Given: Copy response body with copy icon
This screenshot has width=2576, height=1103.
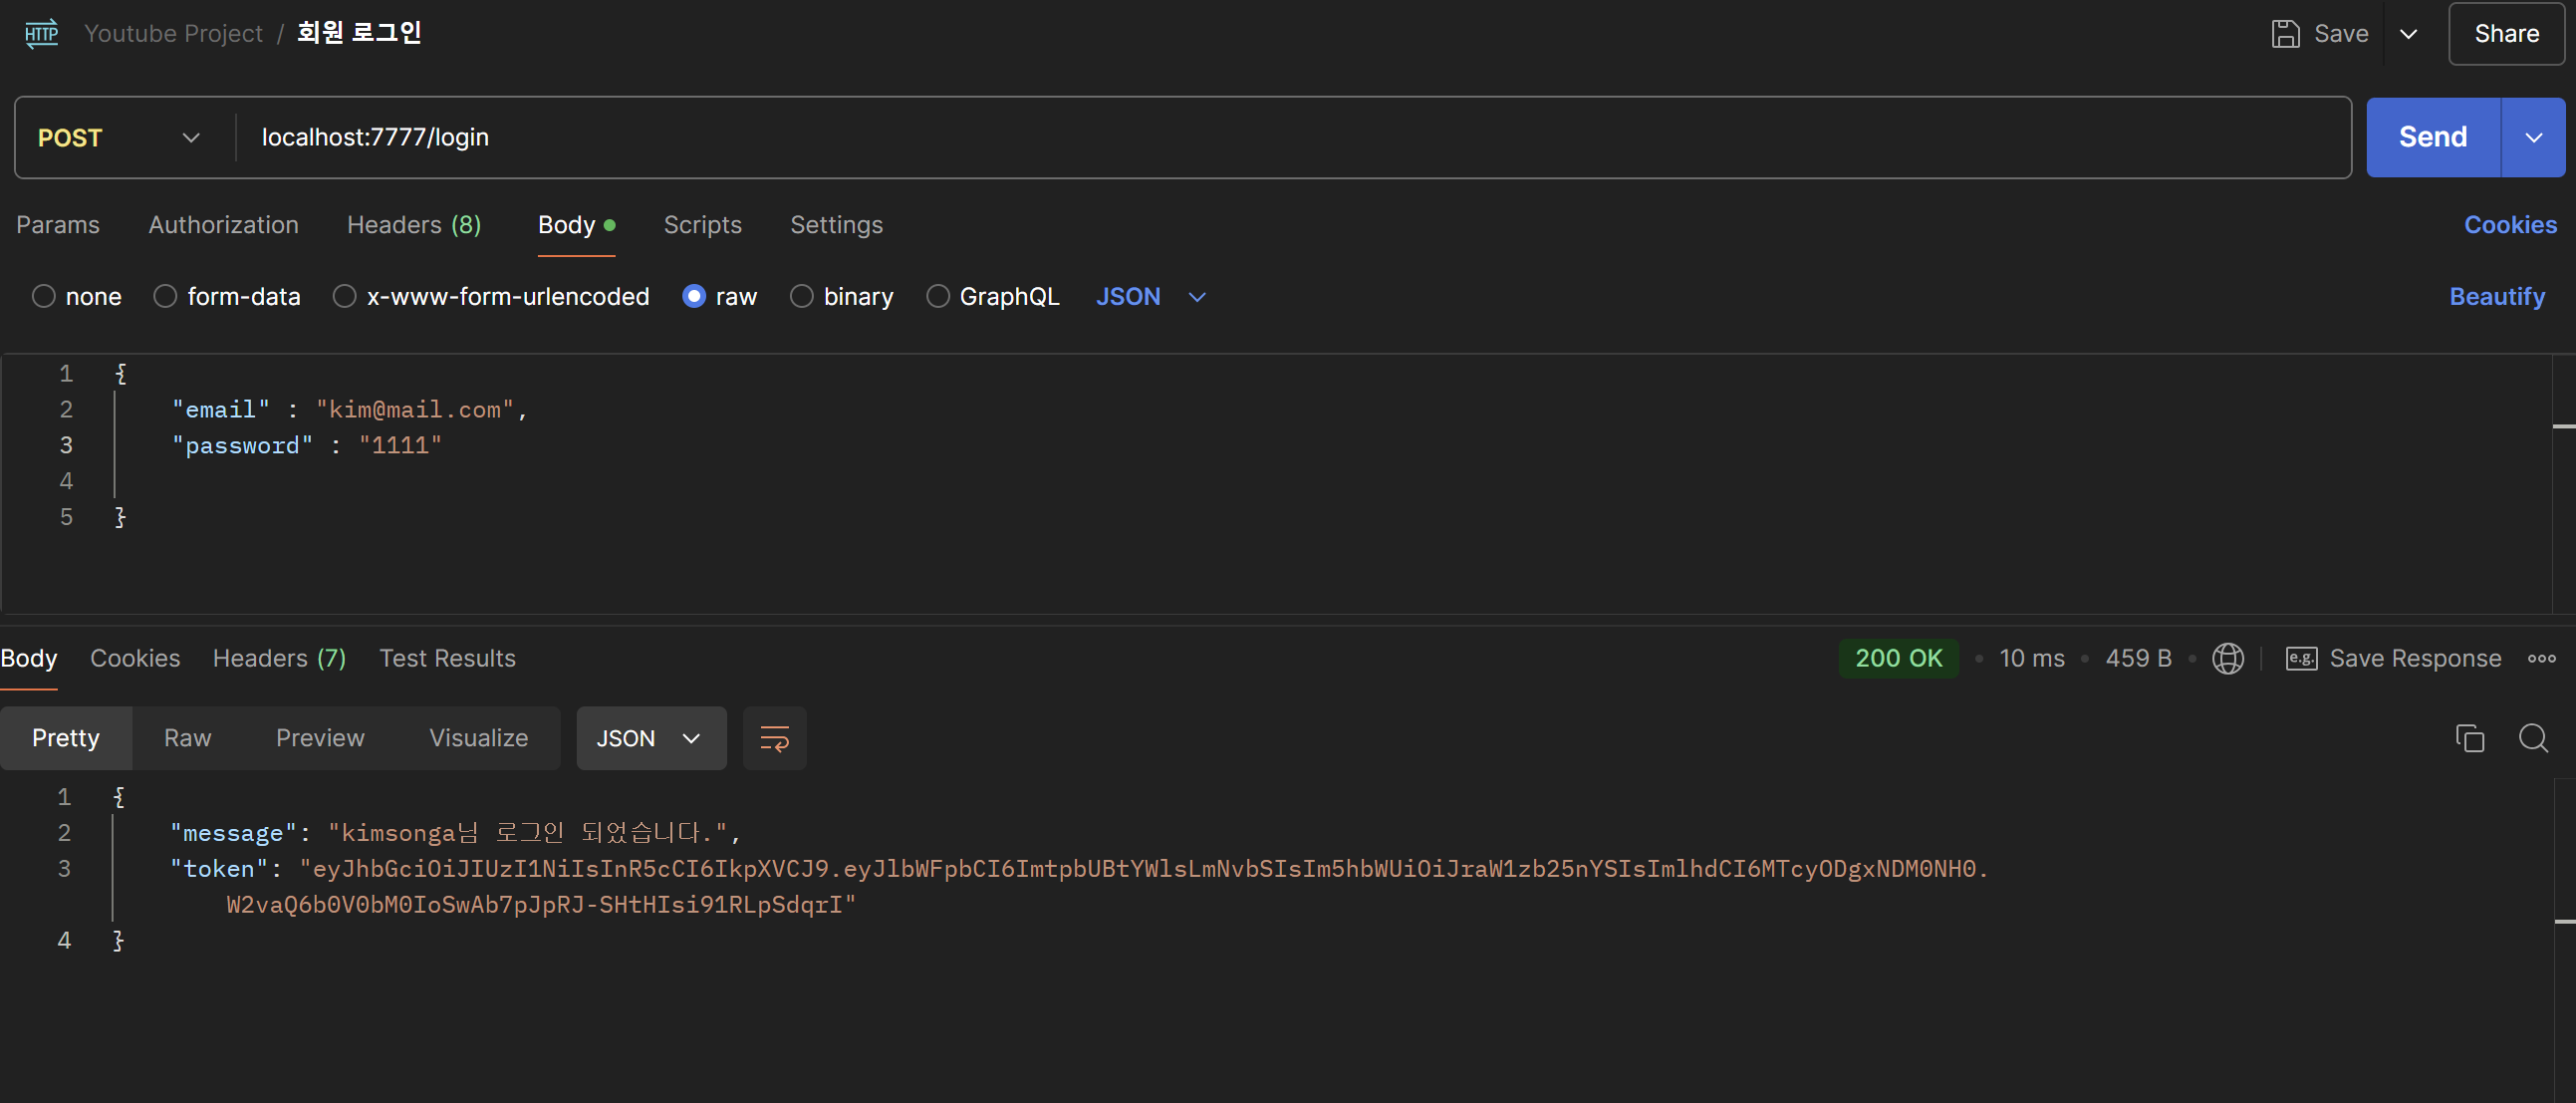Looking at the screenshot, I should [2469, 738].
